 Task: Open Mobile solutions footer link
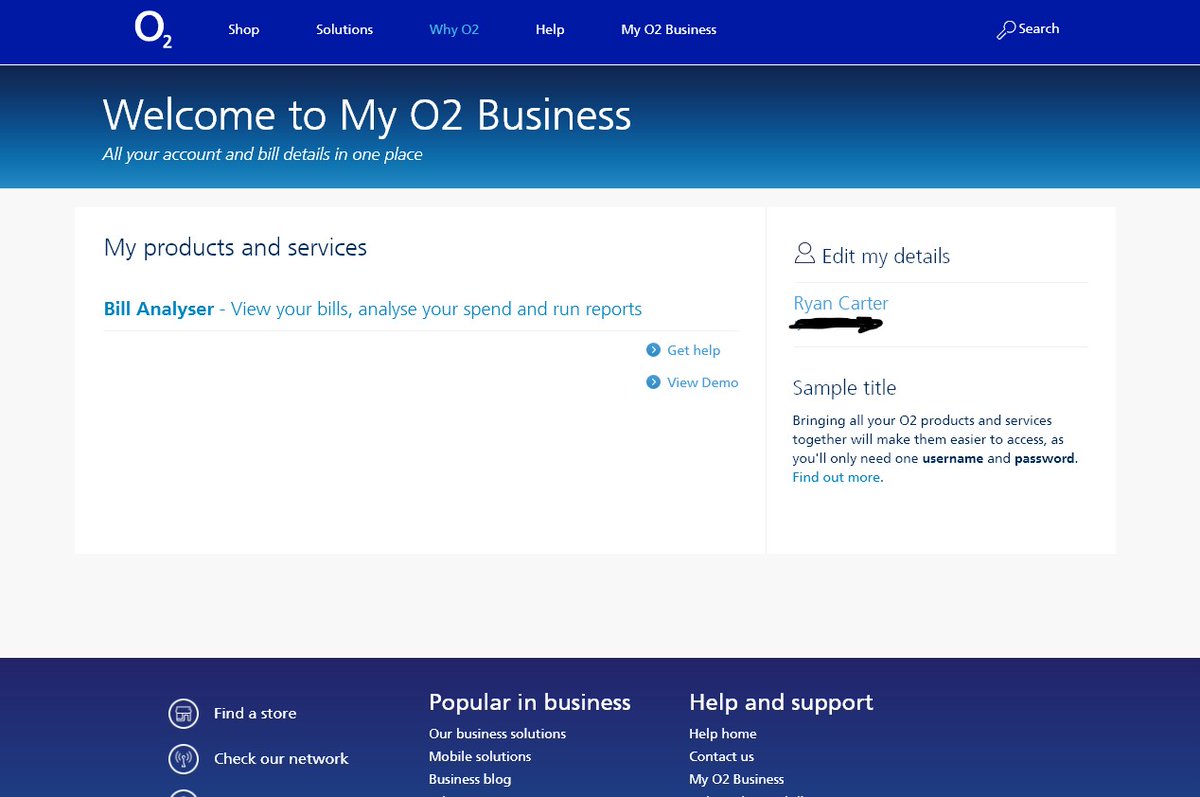pos(480,757)
